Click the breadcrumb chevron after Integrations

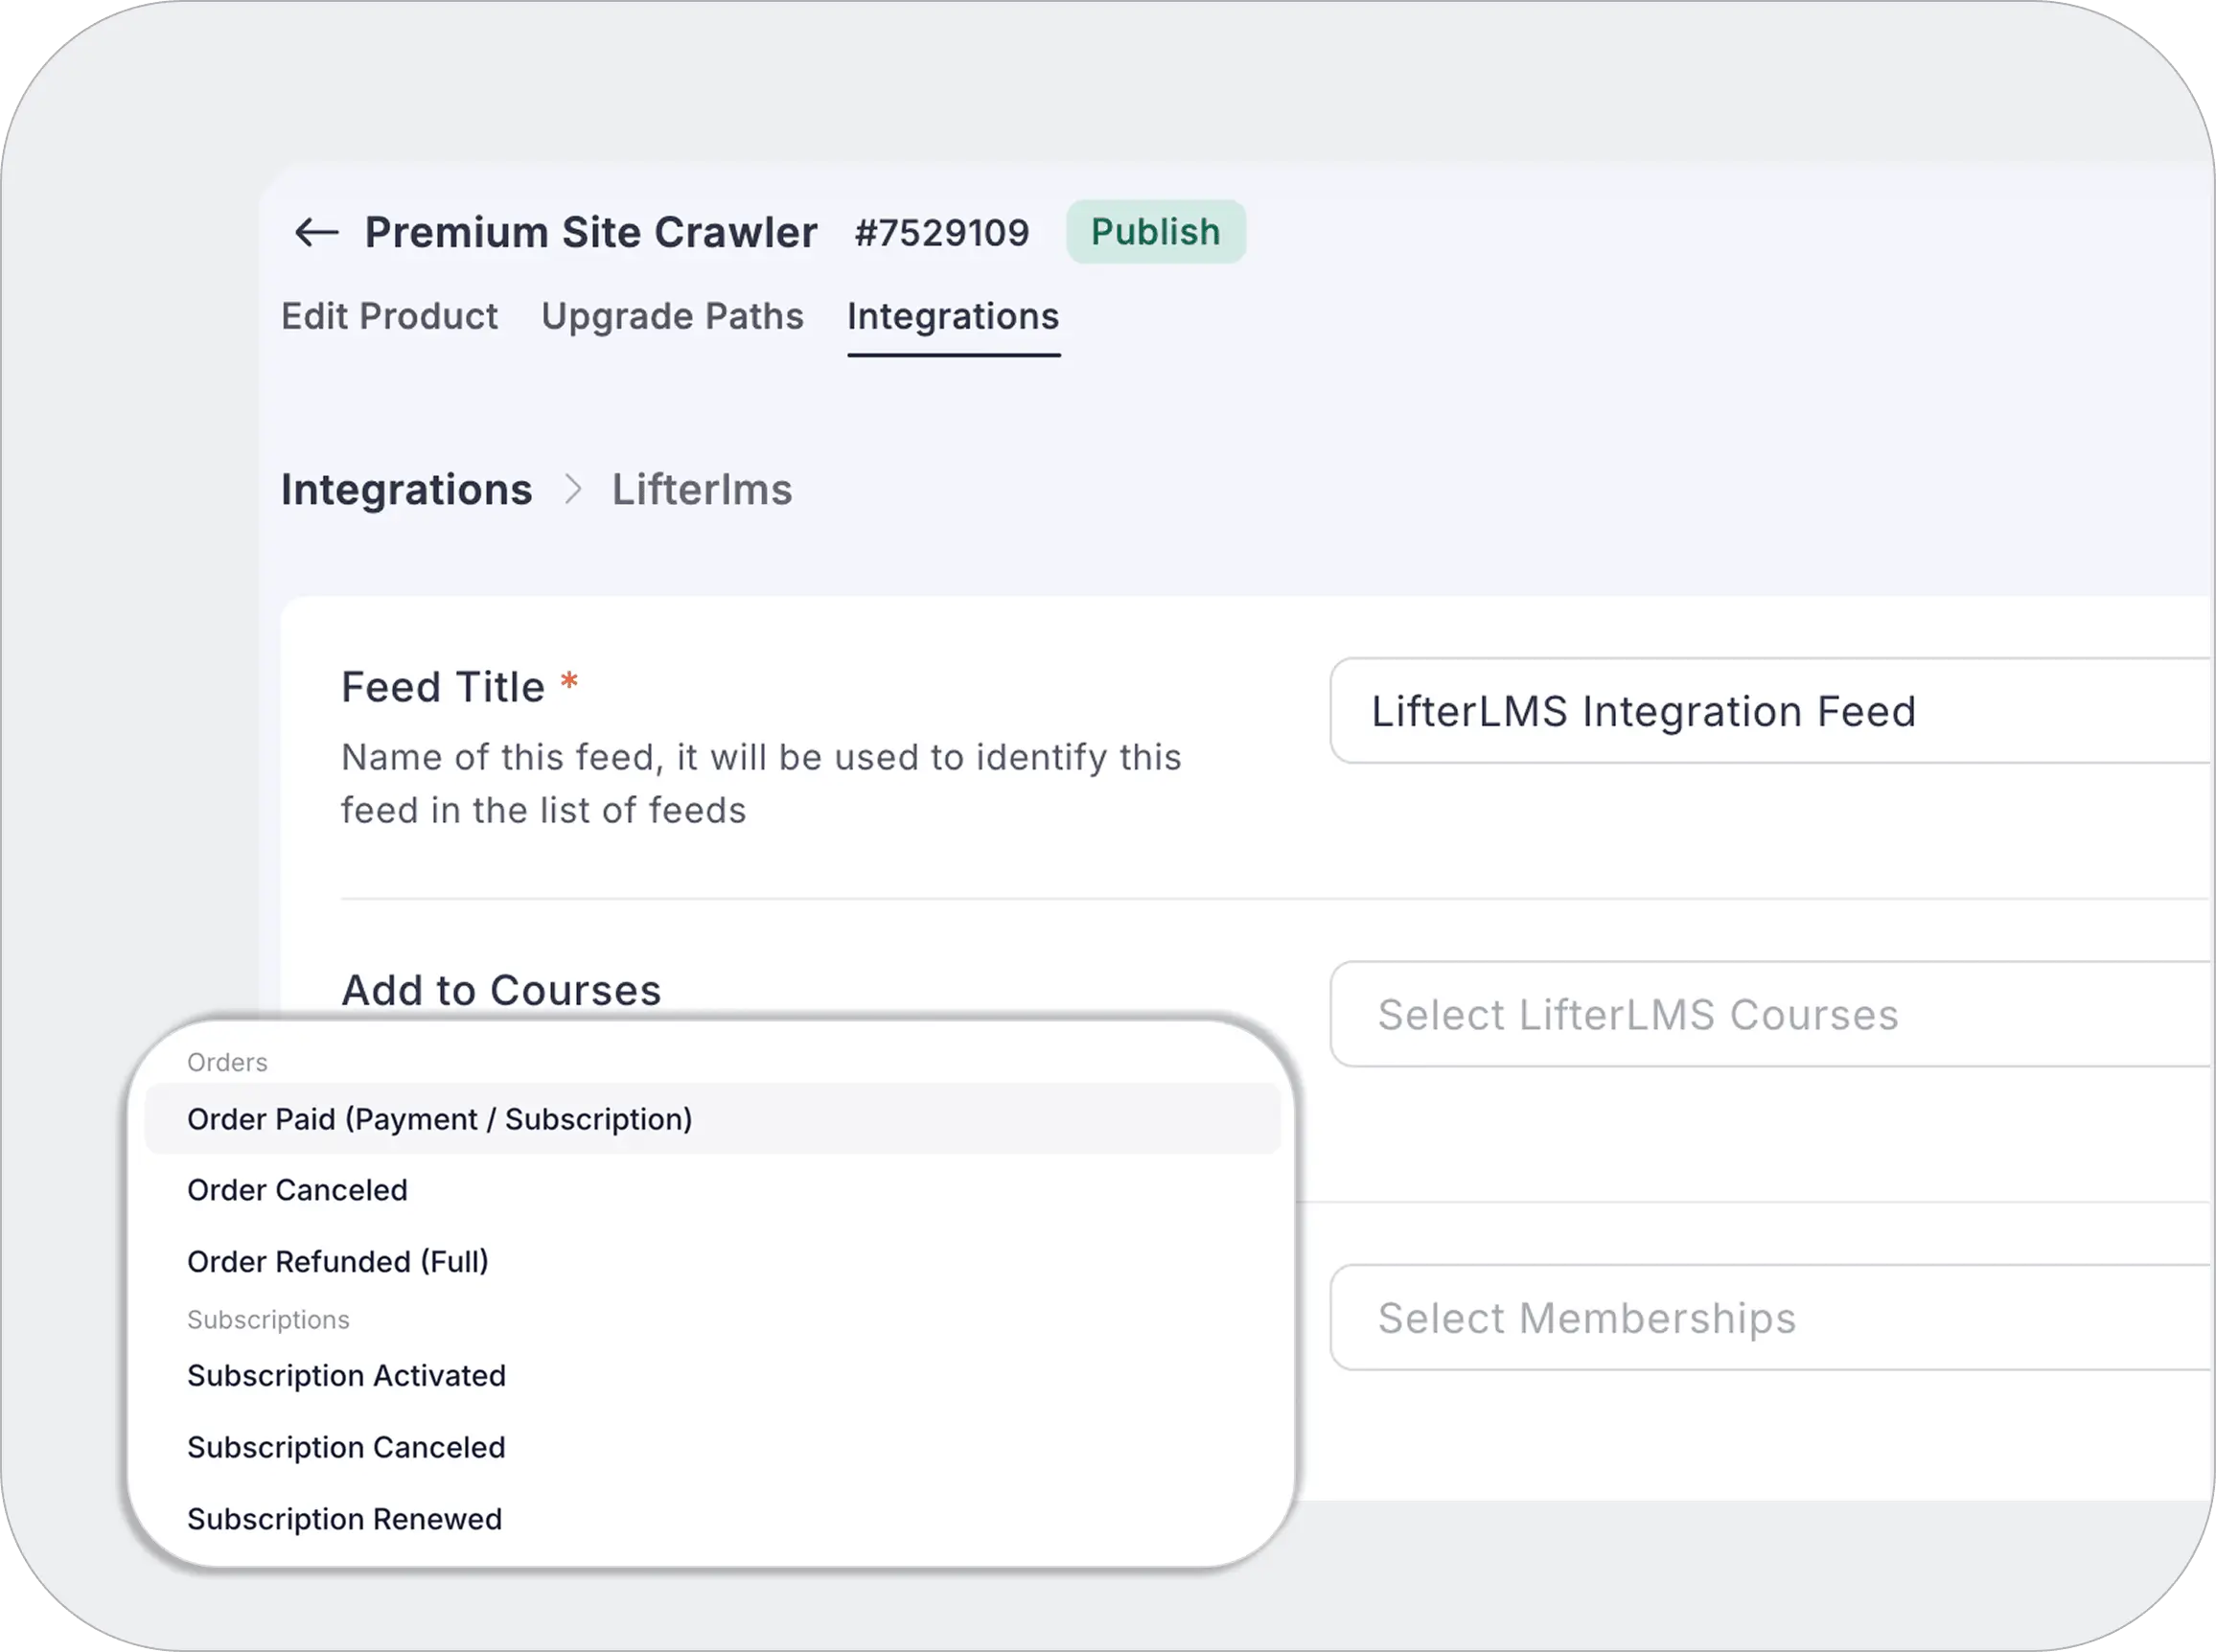pyautogui.click(x=572, y=489)
